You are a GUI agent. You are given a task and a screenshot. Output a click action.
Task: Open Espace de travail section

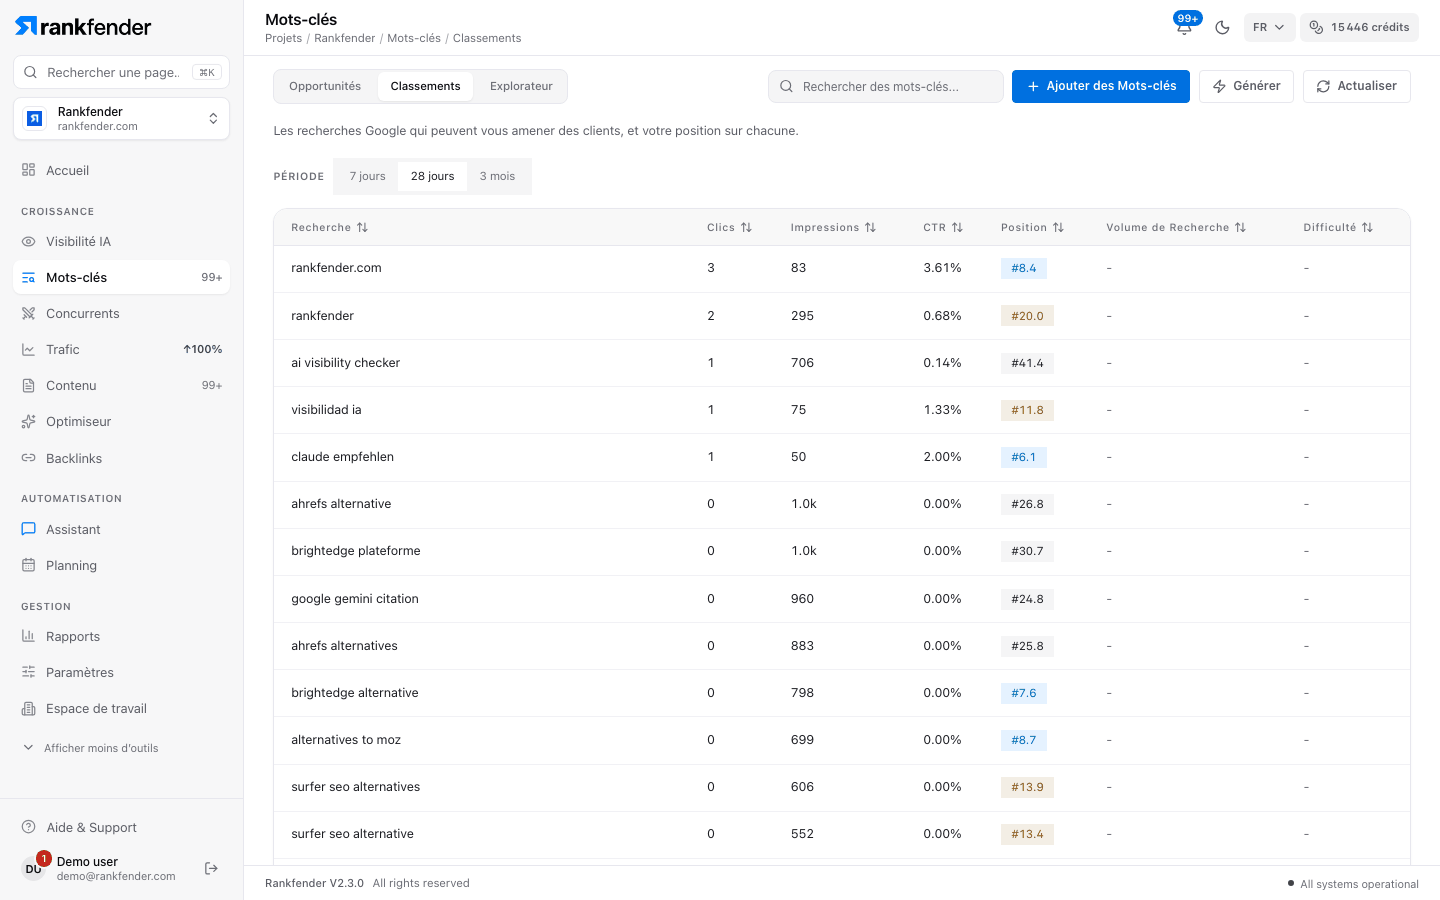coord(121,708)
